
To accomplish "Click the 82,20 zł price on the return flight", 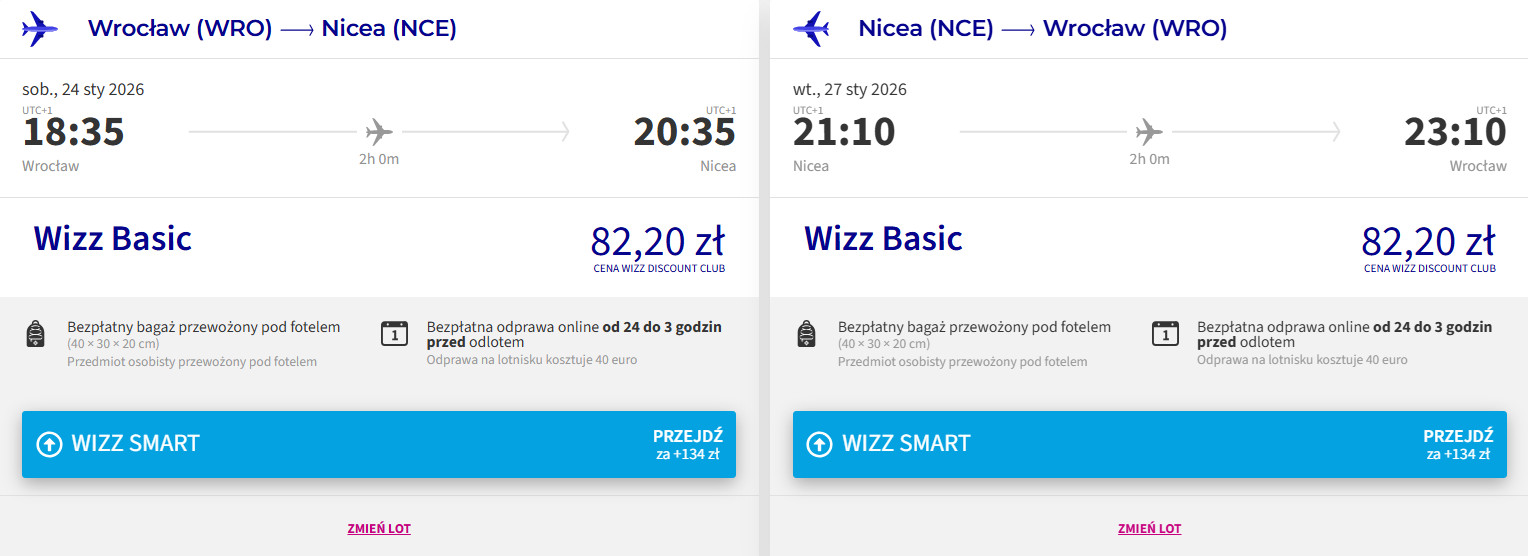I will pyautogui.click(x=1428, y=242).
